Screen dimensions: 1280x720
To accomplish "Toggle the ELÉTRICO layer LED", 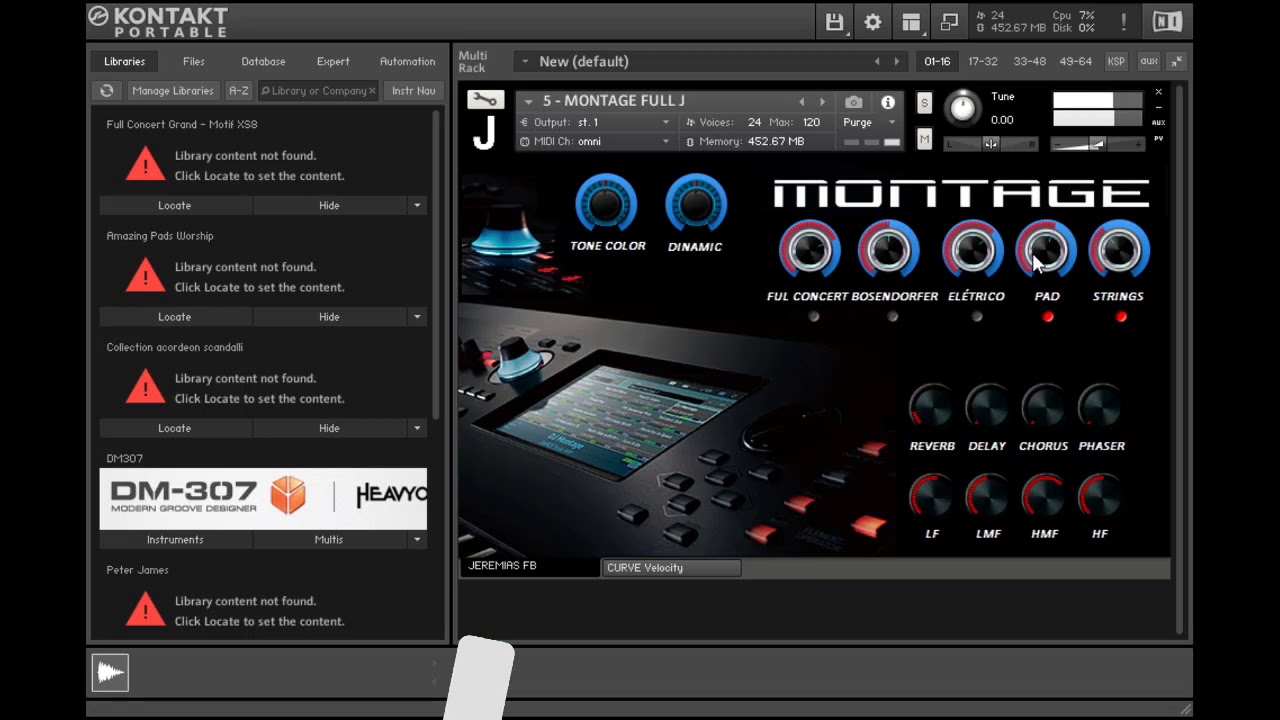I will click(x=977, y=317).
